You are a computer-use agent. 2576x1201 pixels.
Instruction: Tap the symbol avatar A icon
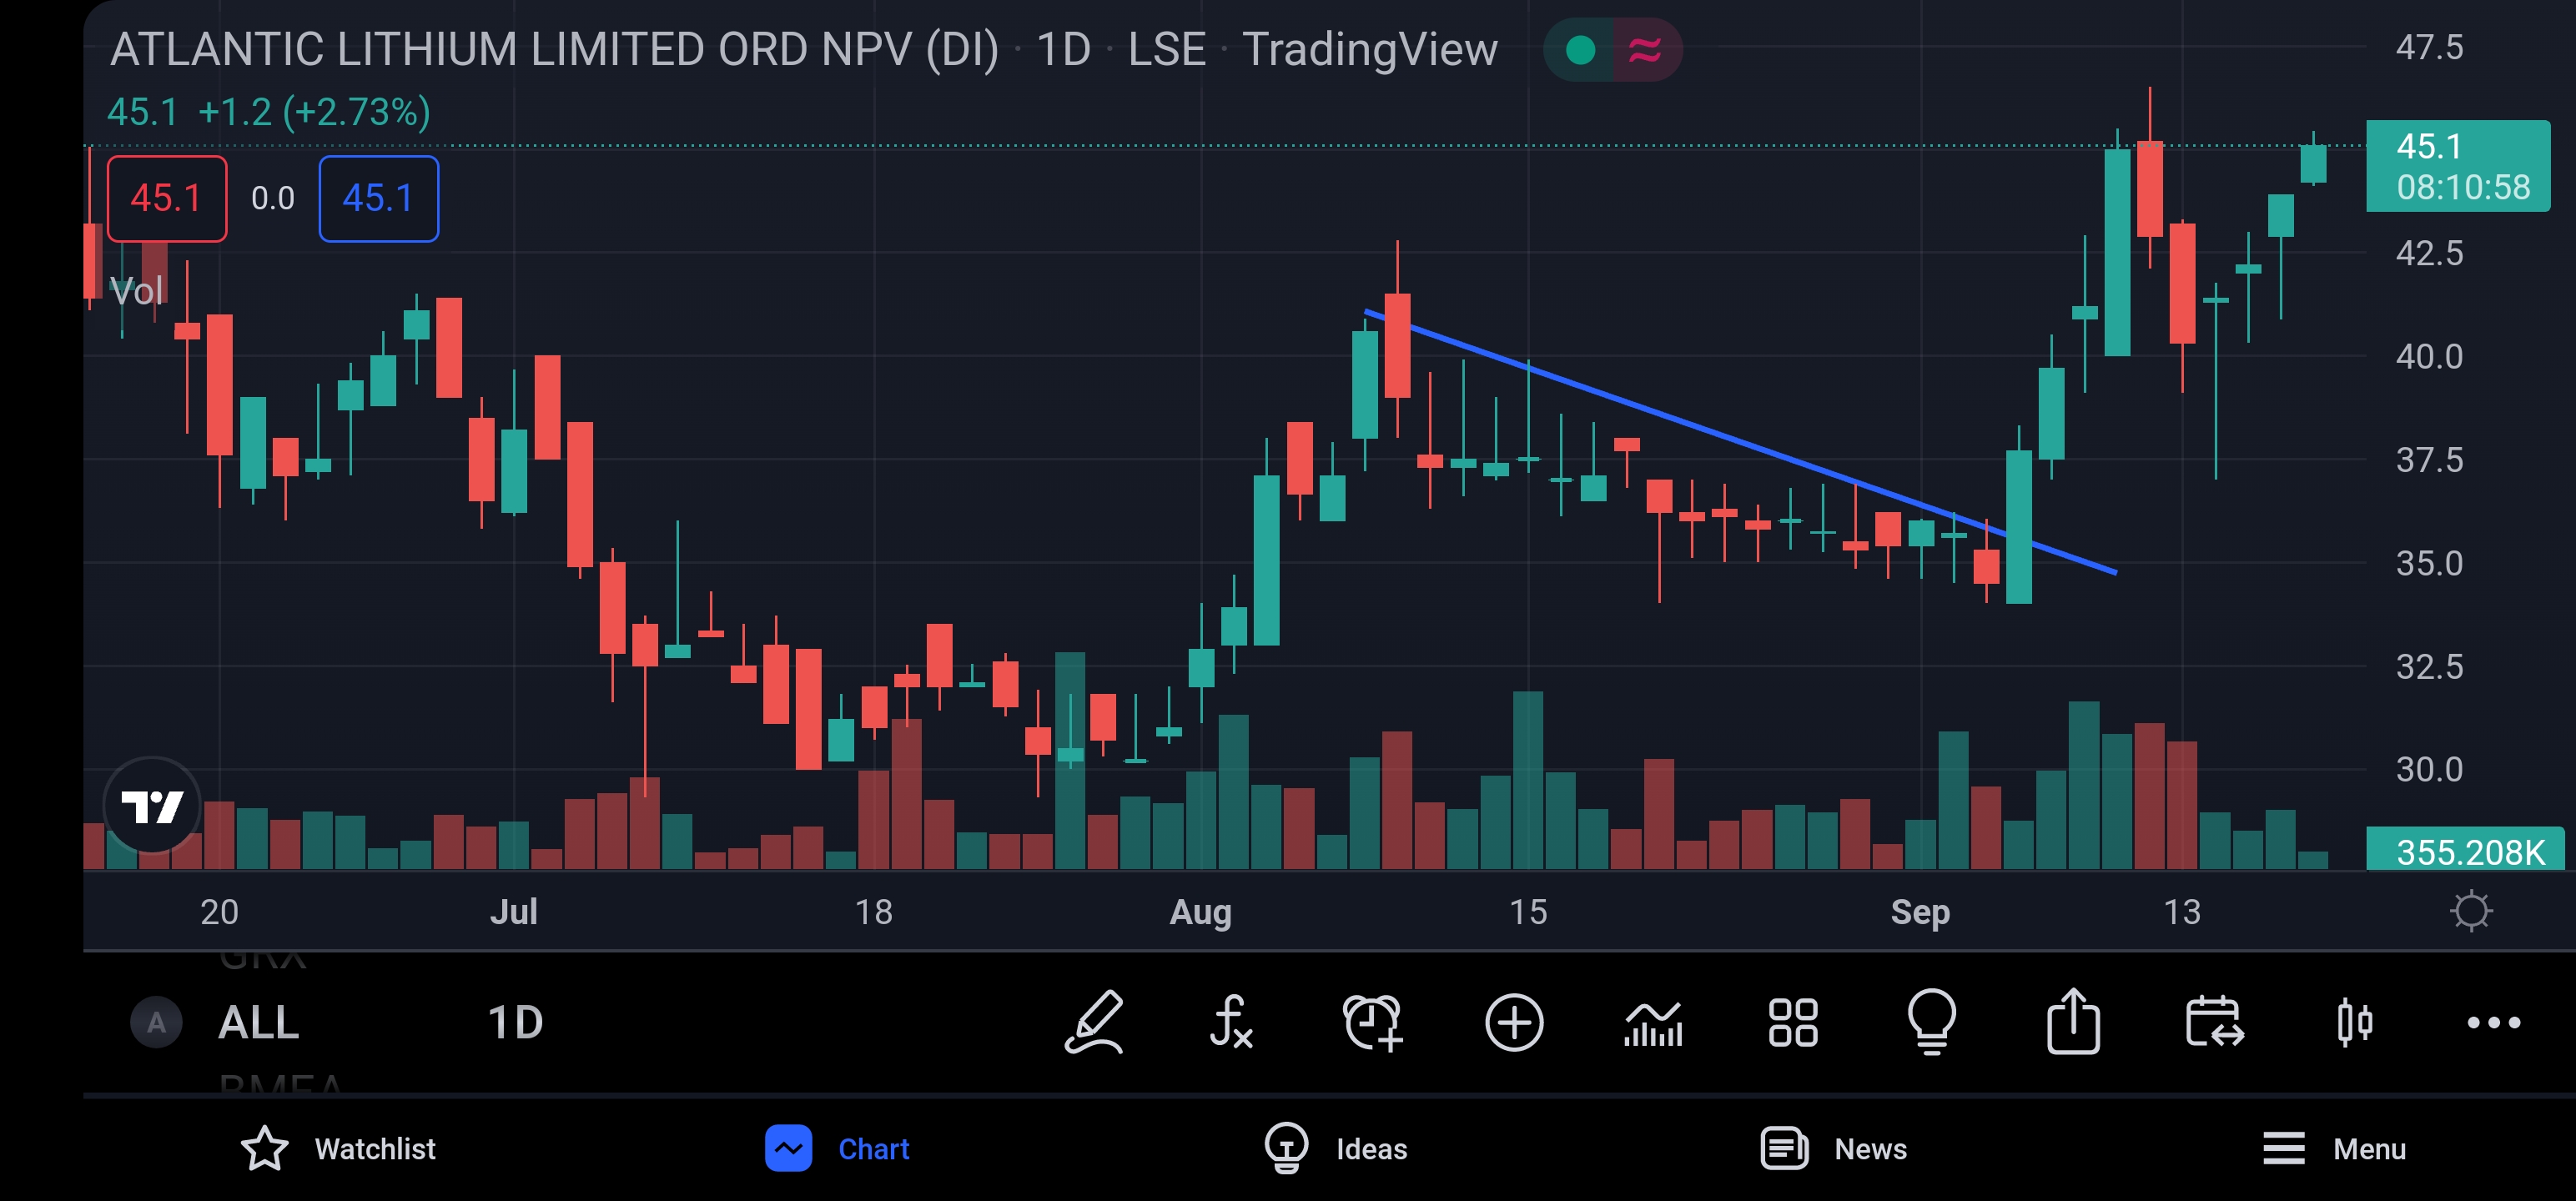coord(156,1022)
